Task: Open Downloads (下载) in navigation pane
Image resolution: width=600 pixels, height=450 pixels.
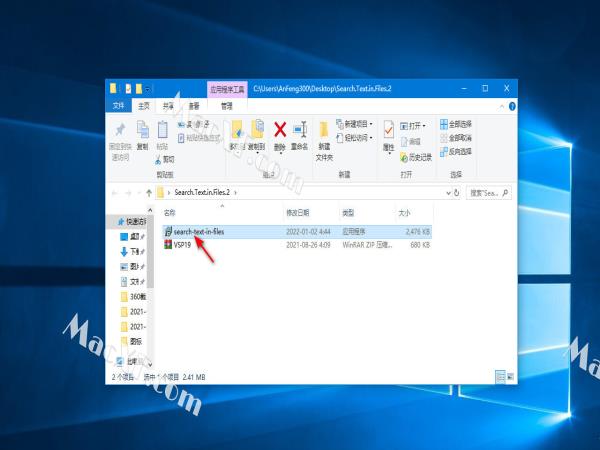Action: [132, 252]
